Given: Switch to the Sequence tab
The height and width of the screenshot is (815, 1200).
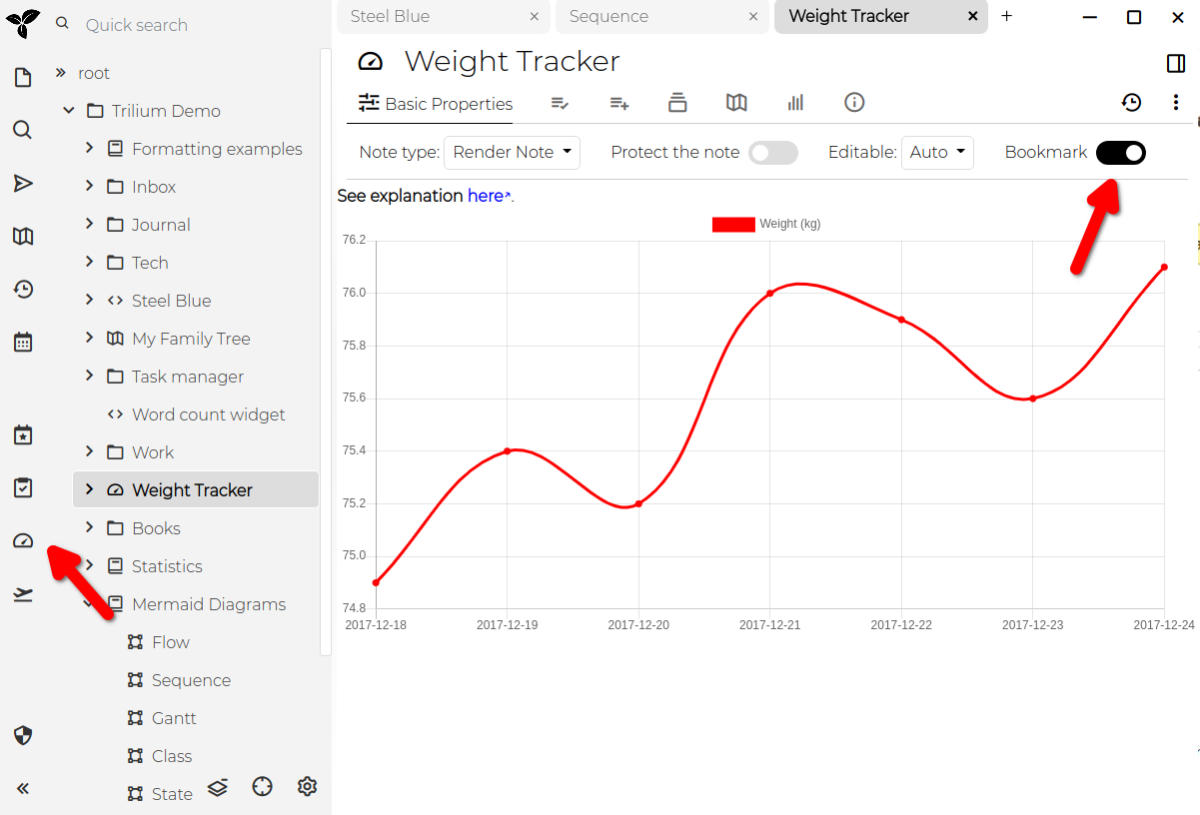Looking at the screenshot, I should tap(609, 17).
